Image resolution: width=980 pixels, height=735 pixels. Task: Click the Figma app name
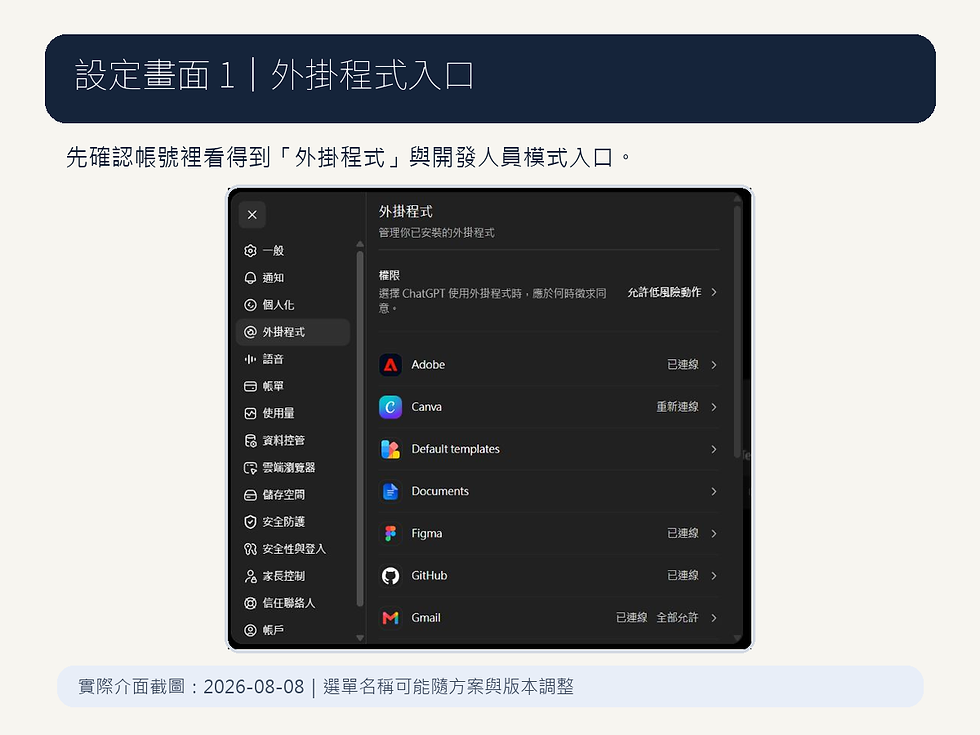click(x=426, y=533)
